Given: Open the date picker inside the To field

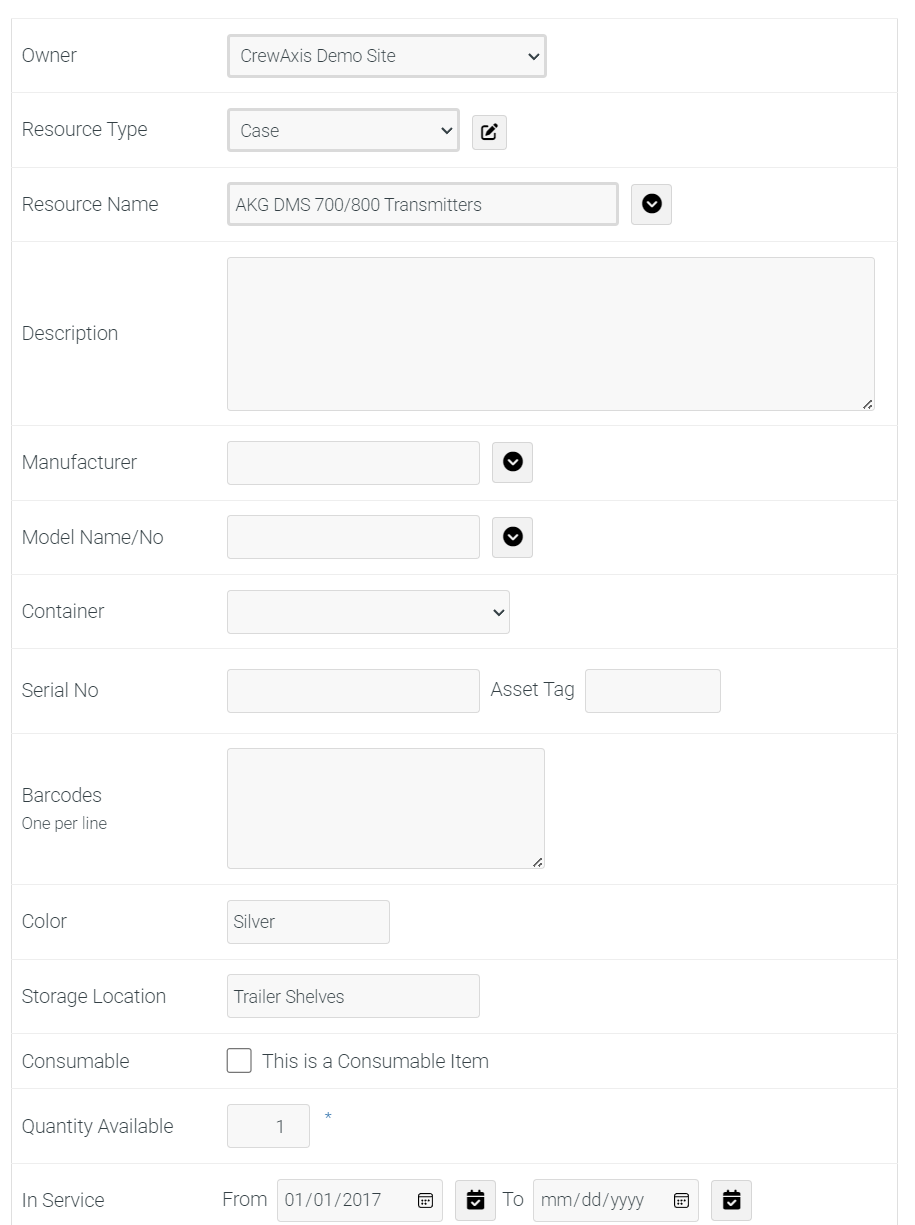Looking at the screenshot, I should tap(681, 1200).
